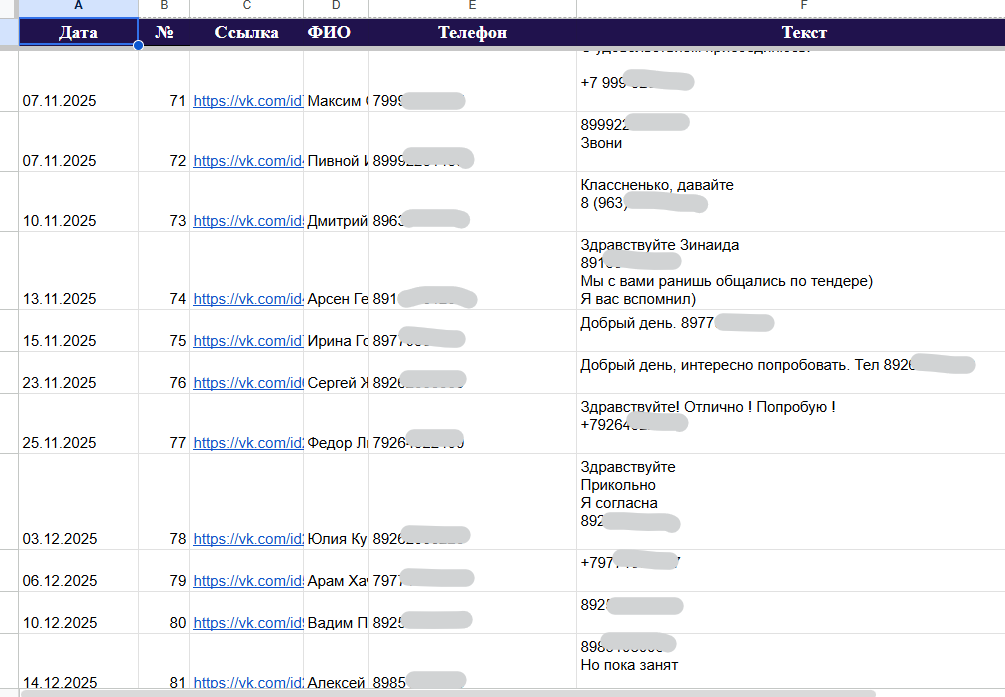Select the Телефон header cell

(472, 32)
